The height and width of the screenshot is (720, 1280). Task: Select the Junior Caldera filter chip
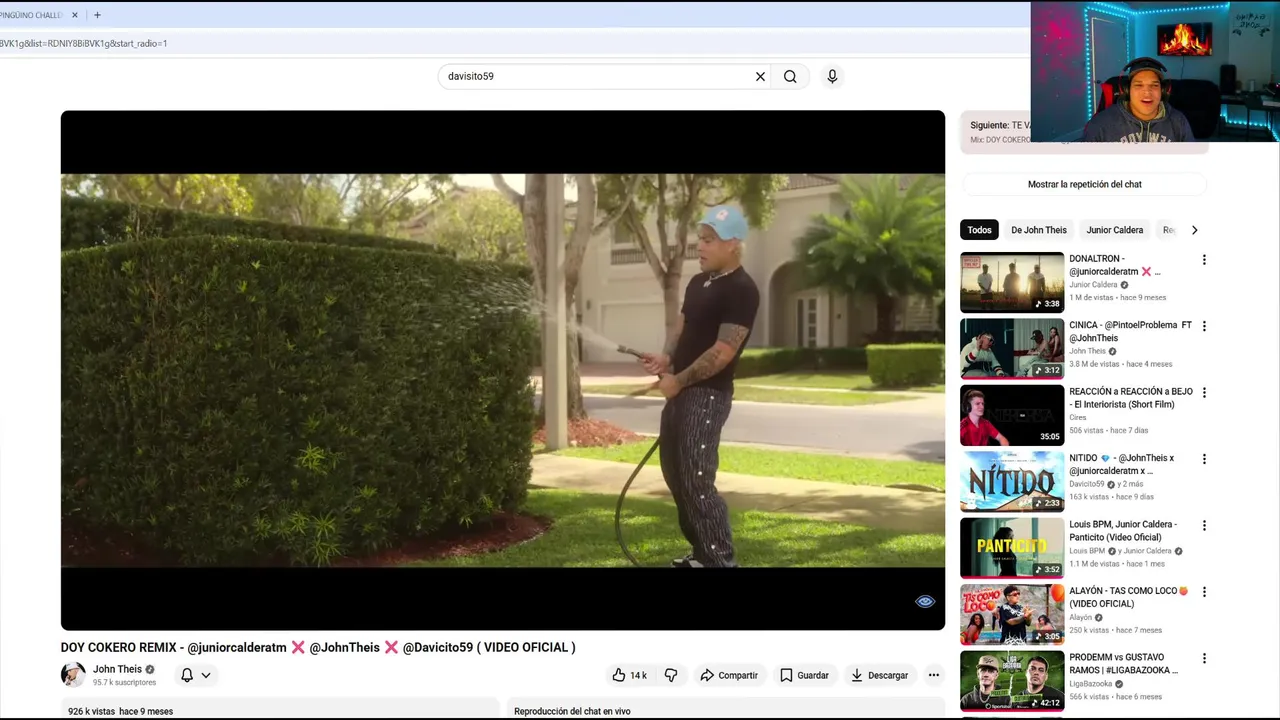click(1114, 230)
